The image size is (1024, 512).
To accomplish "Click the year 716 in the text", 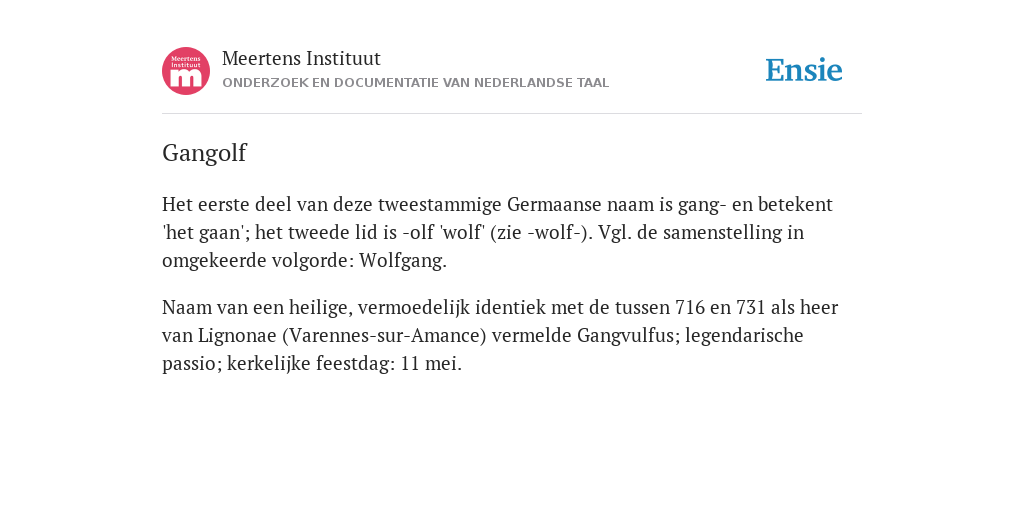I will click(x=690, y=307).
